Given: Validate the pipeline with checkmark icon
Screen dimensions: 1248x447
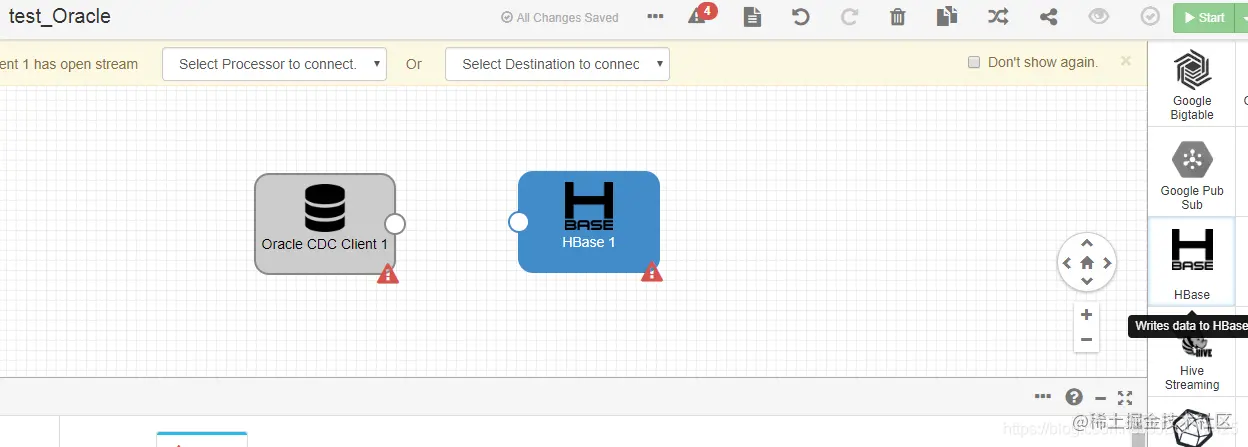Looking at the screenshot, I should click(1150, 17).
